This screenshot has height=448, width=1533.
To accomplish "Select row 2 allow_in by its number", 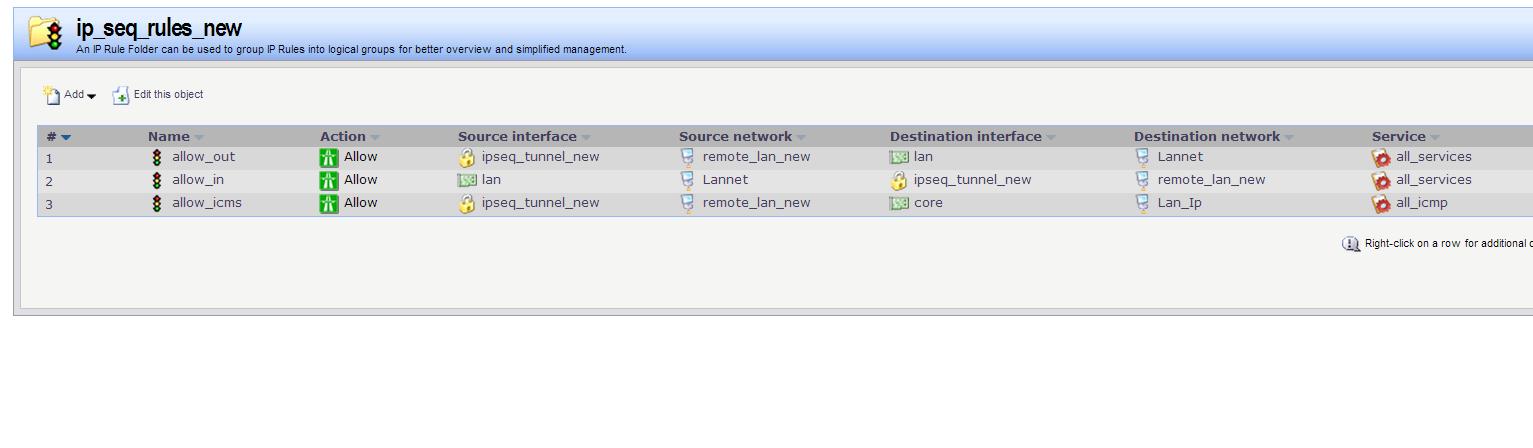I will (x=49, y=181).
